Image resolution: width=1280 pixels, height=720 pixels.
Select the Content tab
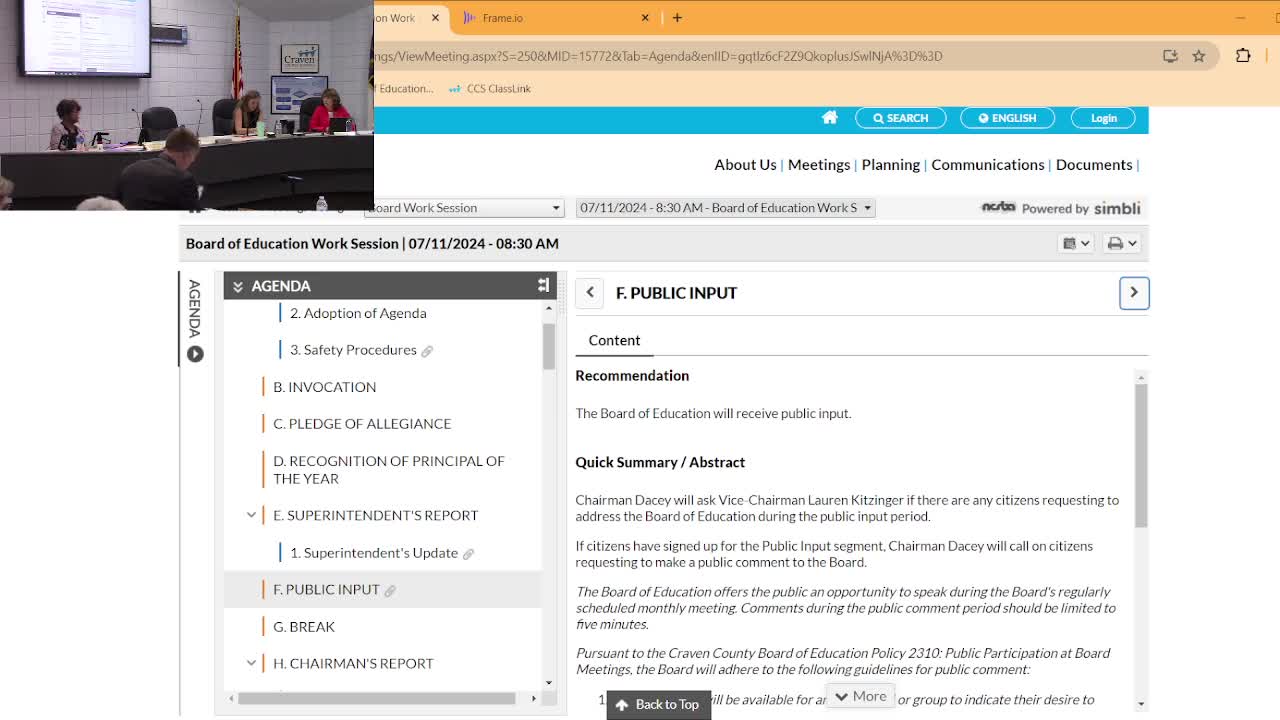[x=614, y=340]
